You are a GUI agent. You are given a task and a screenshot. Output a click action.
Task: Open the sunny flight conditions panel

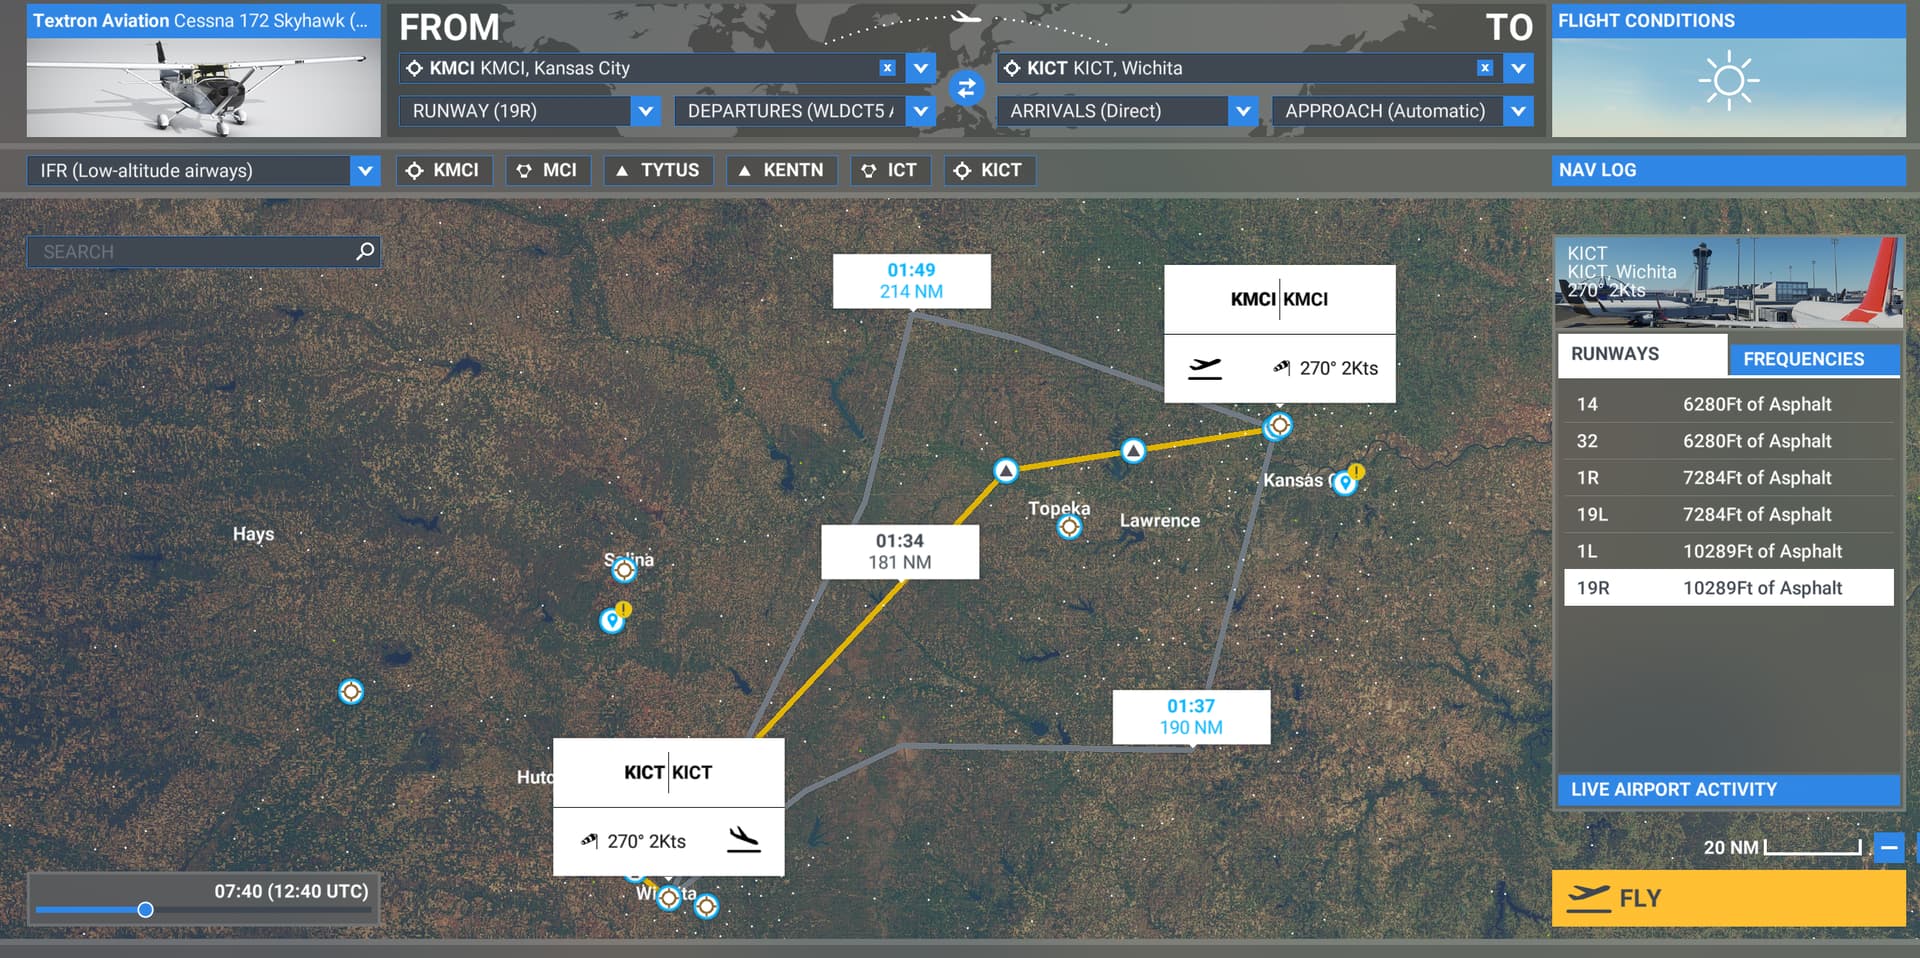point(1728,82)
